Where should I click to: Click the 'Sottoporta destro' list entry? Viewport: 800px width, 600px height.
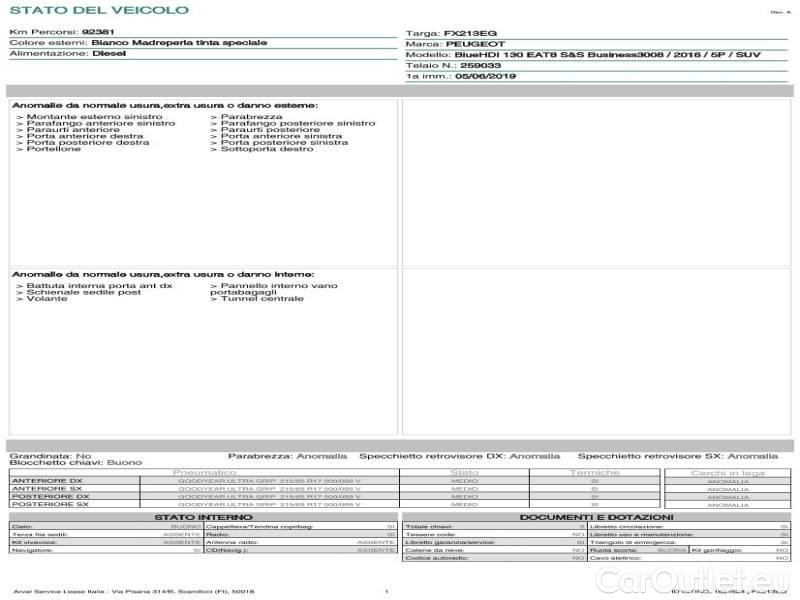(267, 149)
